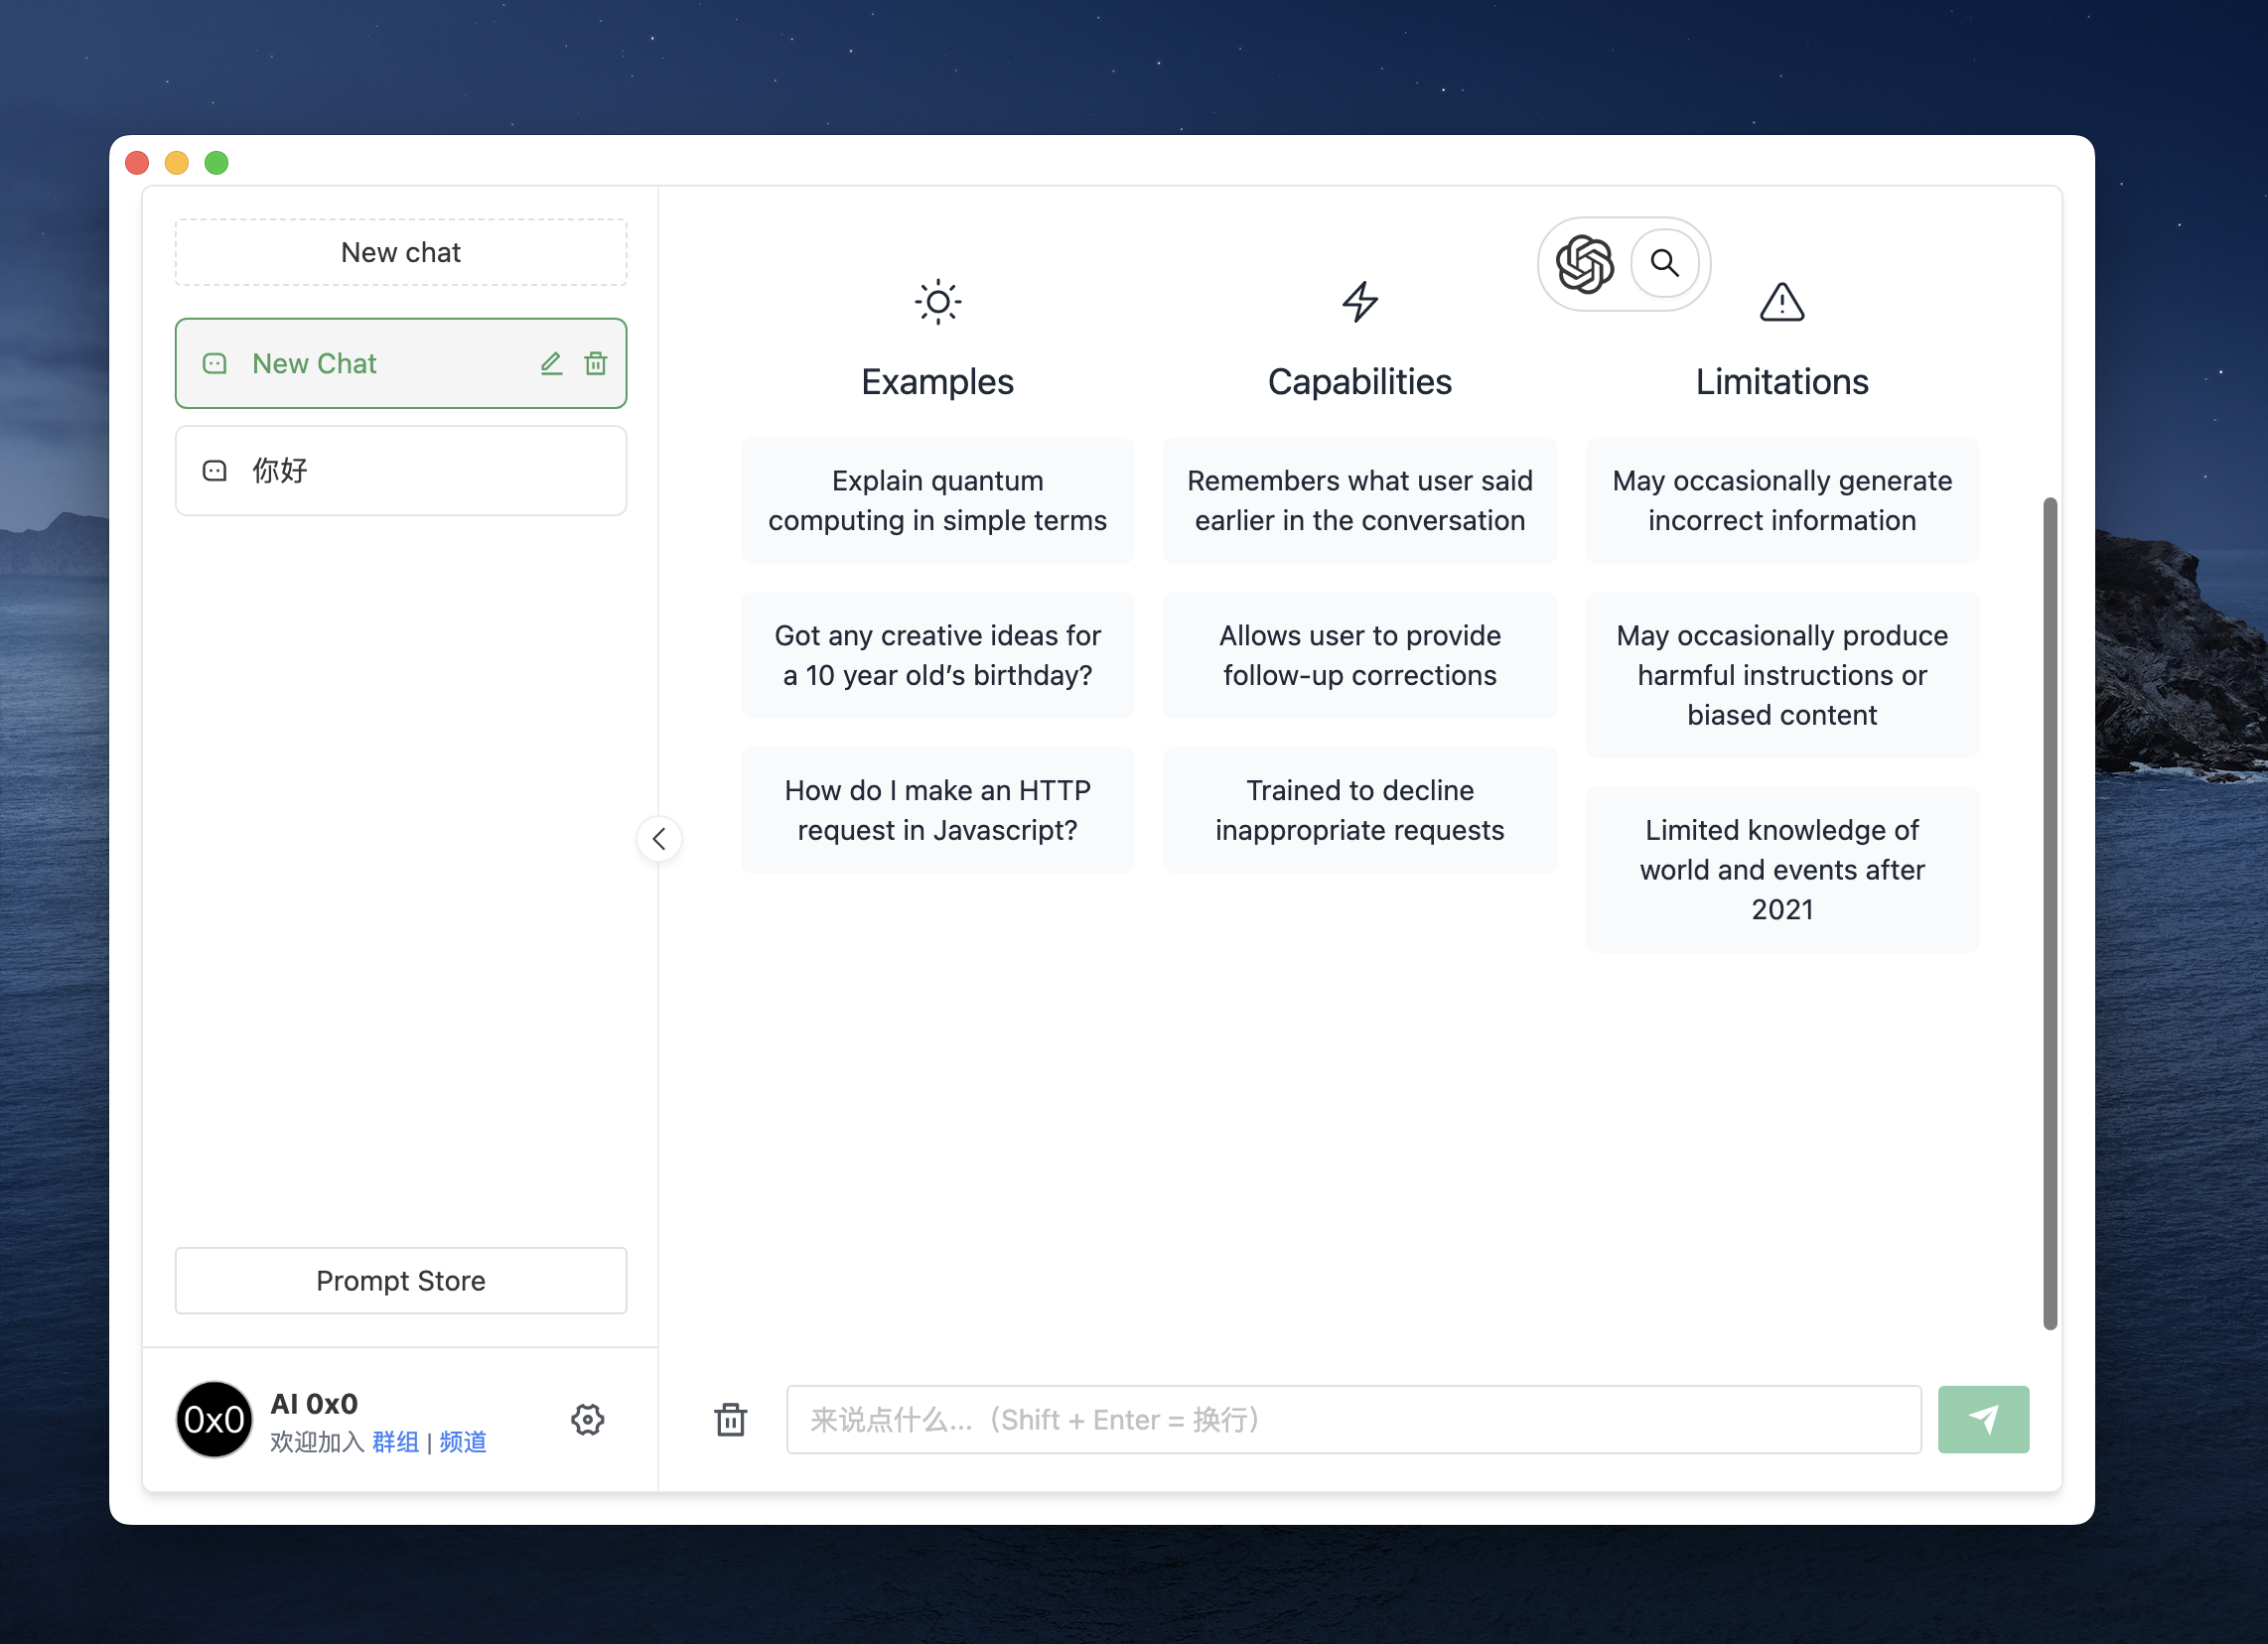Click the OpenAI logo icon at top

click(1585, 264)
